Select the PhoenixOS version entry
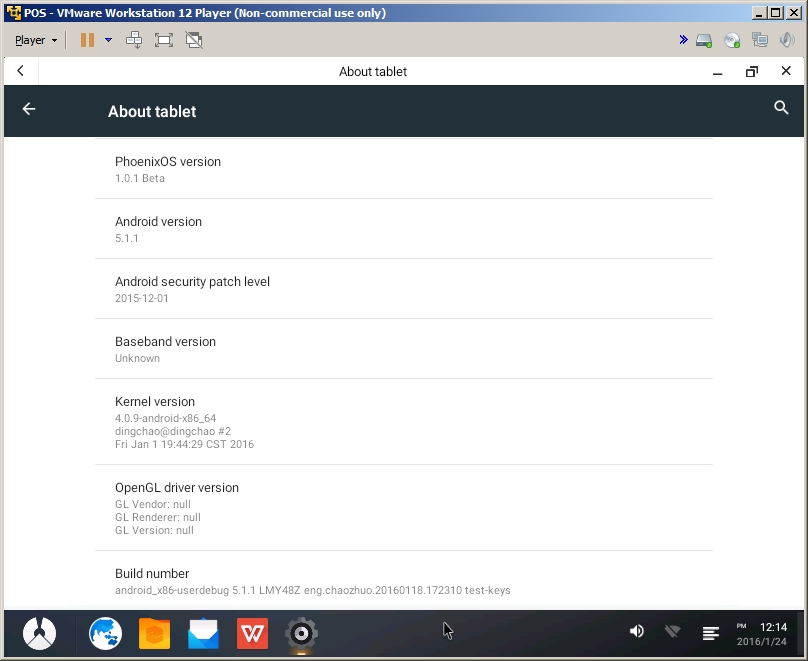Viewport: 808px width, 661px height. 404,169
